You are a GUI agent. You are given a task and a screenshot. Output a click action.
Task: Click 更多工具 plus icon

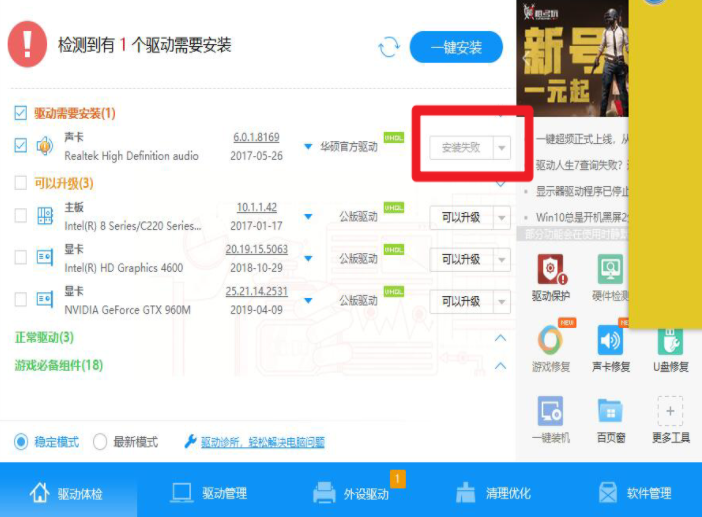coord(670,411)
